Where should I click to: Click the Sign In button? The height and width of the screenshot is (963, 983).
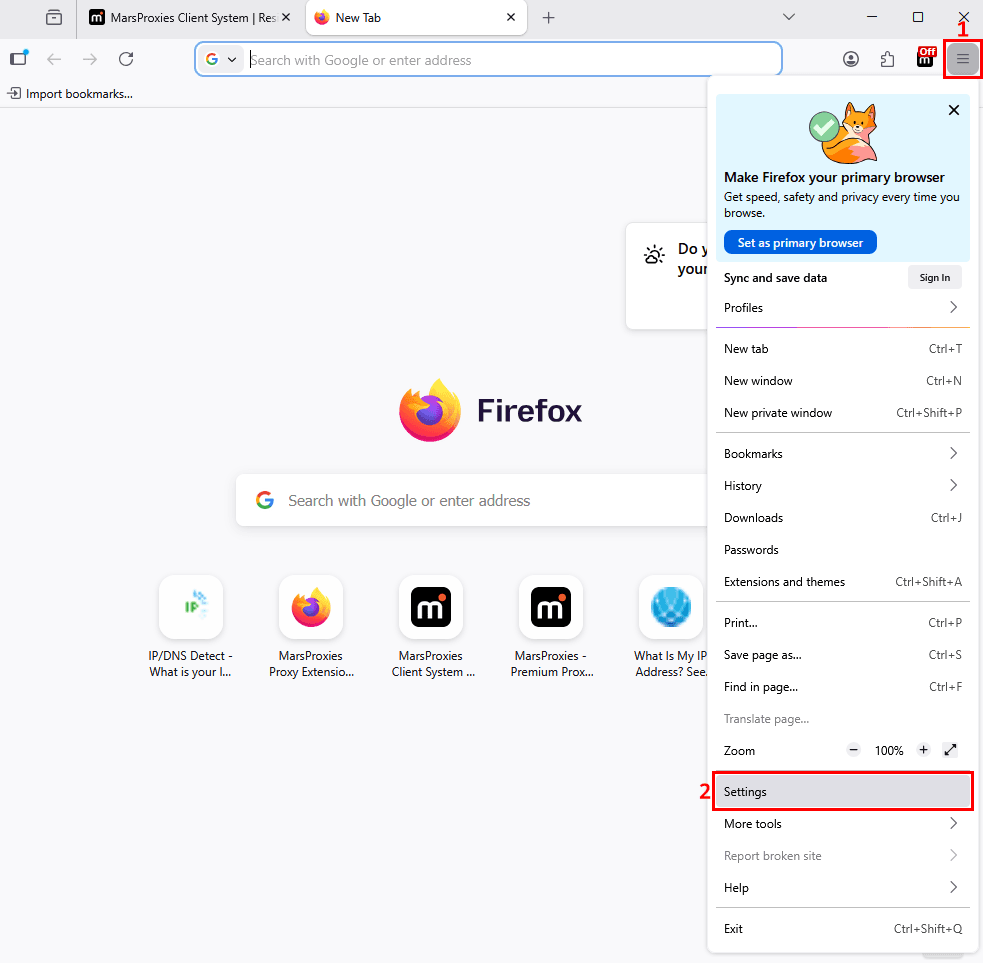934,277
